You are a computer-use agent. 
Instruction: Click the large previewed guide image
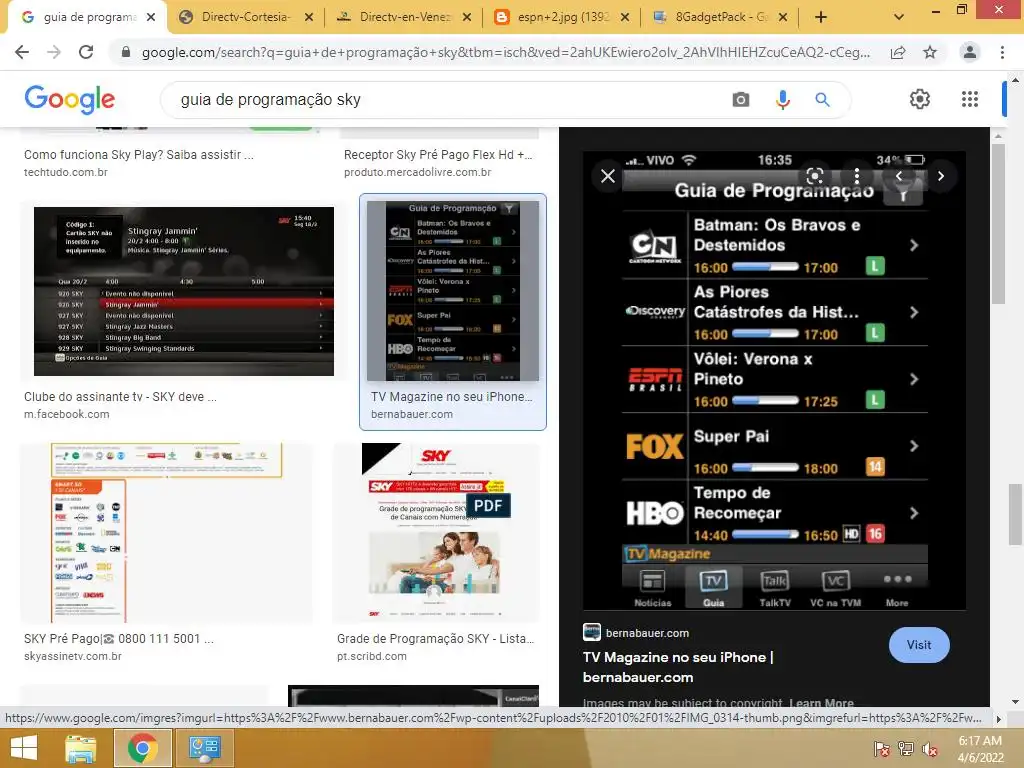click(x=774, y=381)
